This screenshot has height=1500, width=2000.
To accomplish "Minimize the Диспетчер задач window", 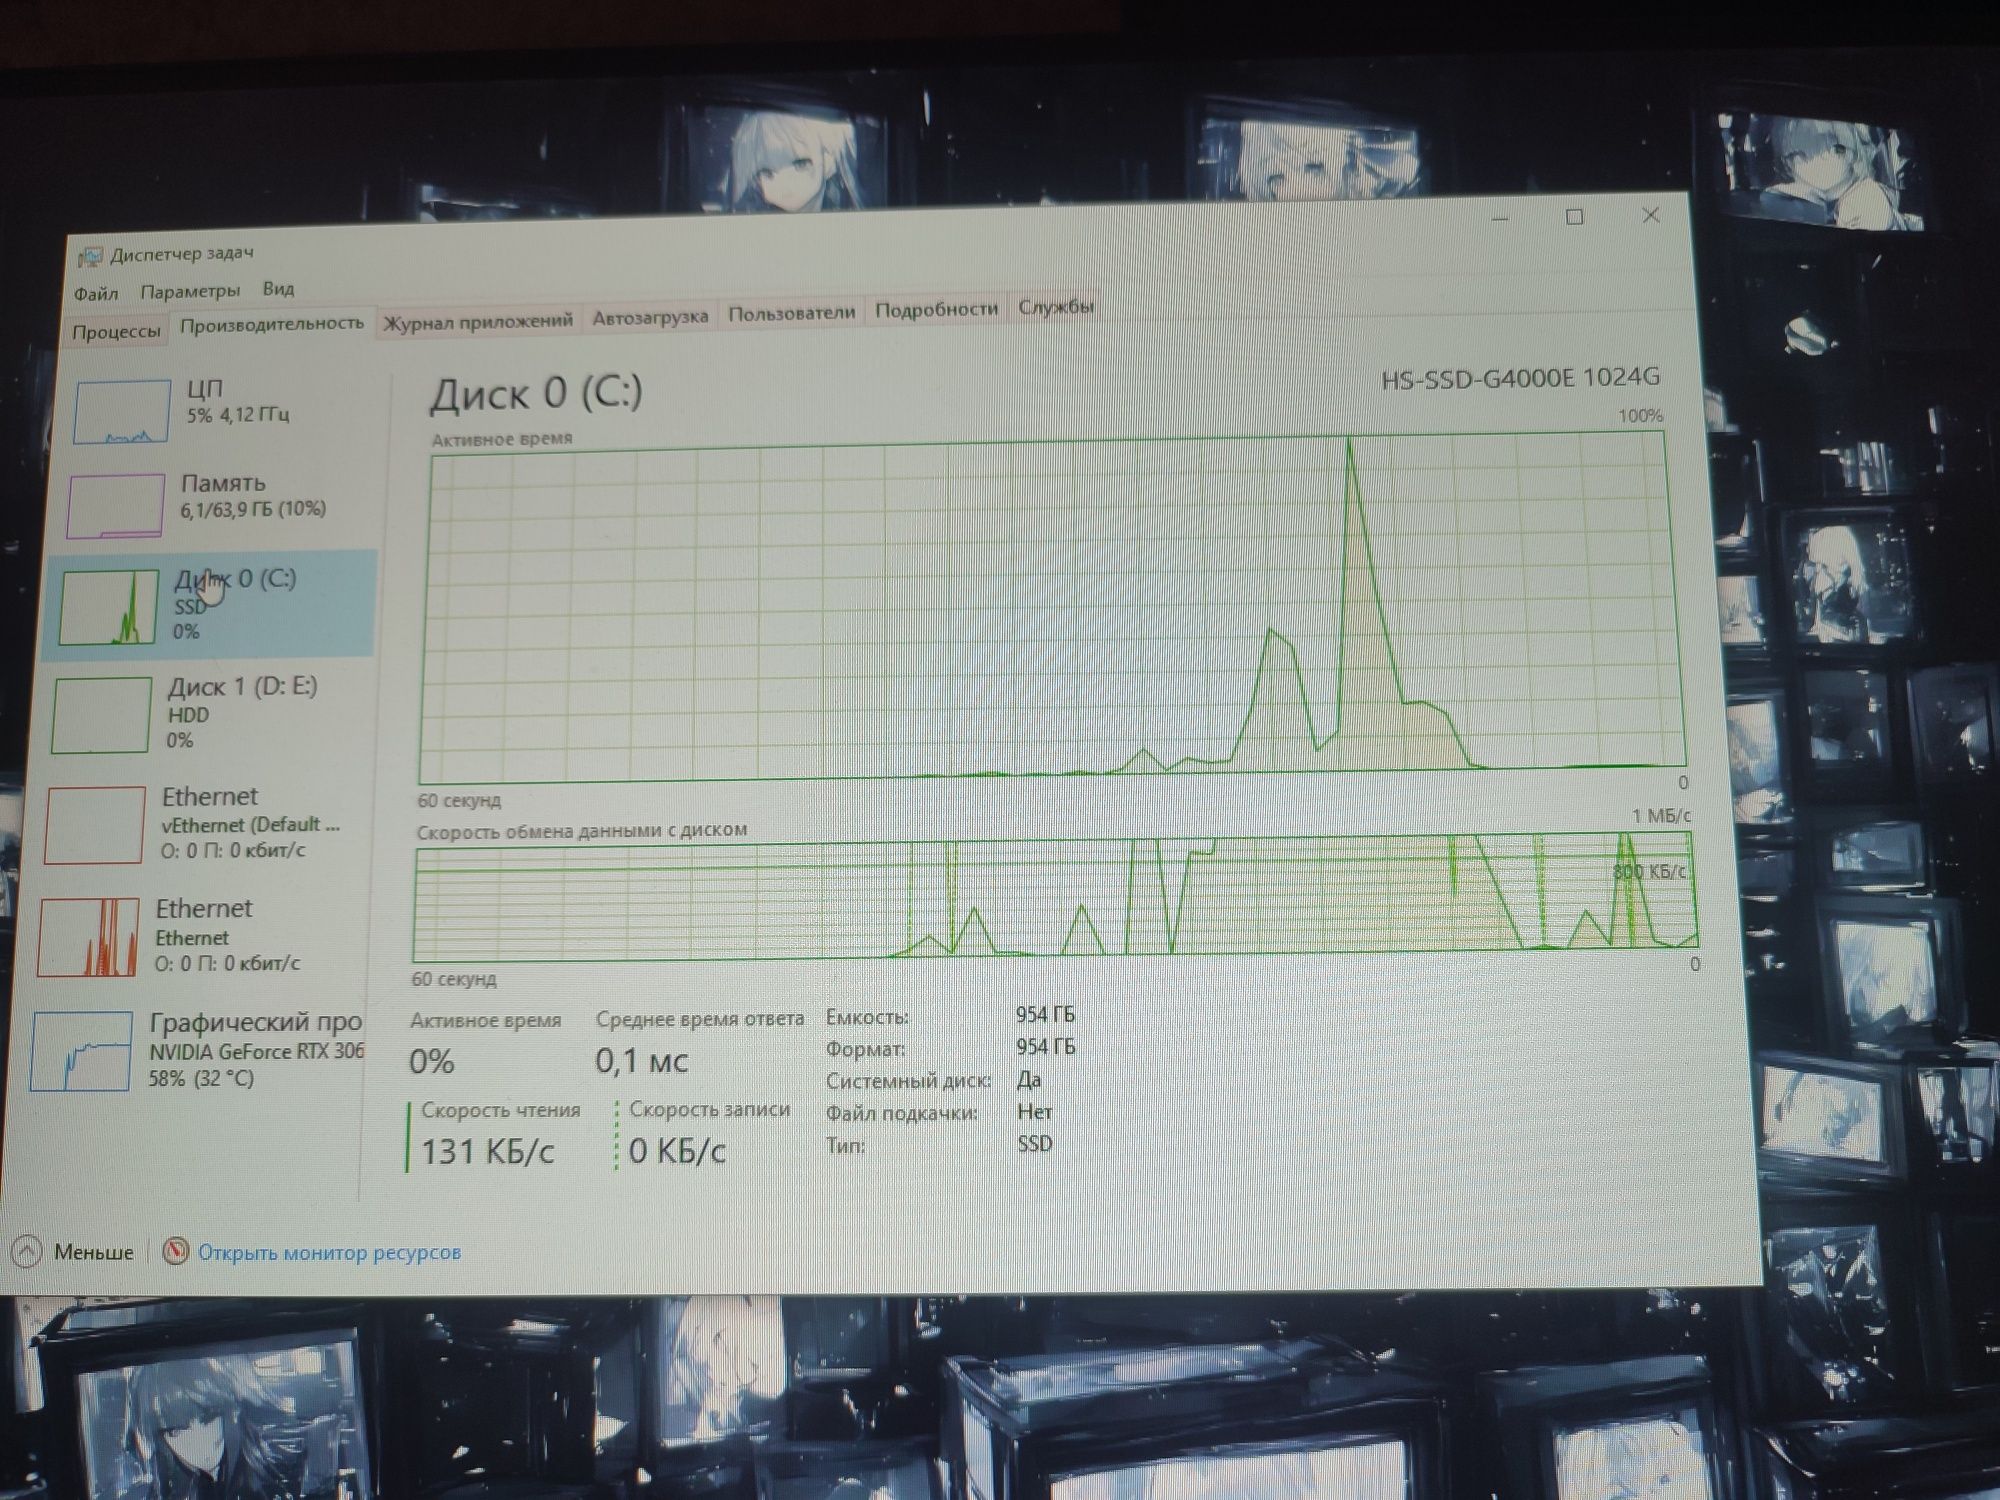I will tap(1500, 218).
